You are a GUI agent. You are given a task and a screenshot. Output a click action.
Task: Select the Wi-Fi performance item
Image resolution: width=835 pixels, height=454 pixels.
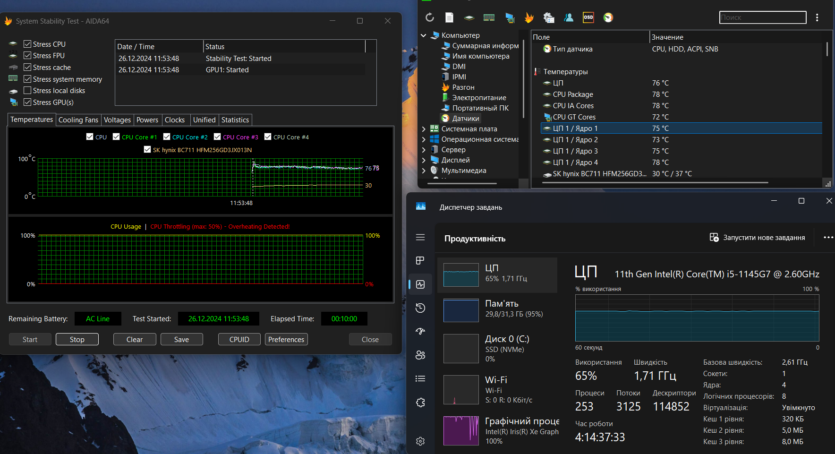click(497, 389)
